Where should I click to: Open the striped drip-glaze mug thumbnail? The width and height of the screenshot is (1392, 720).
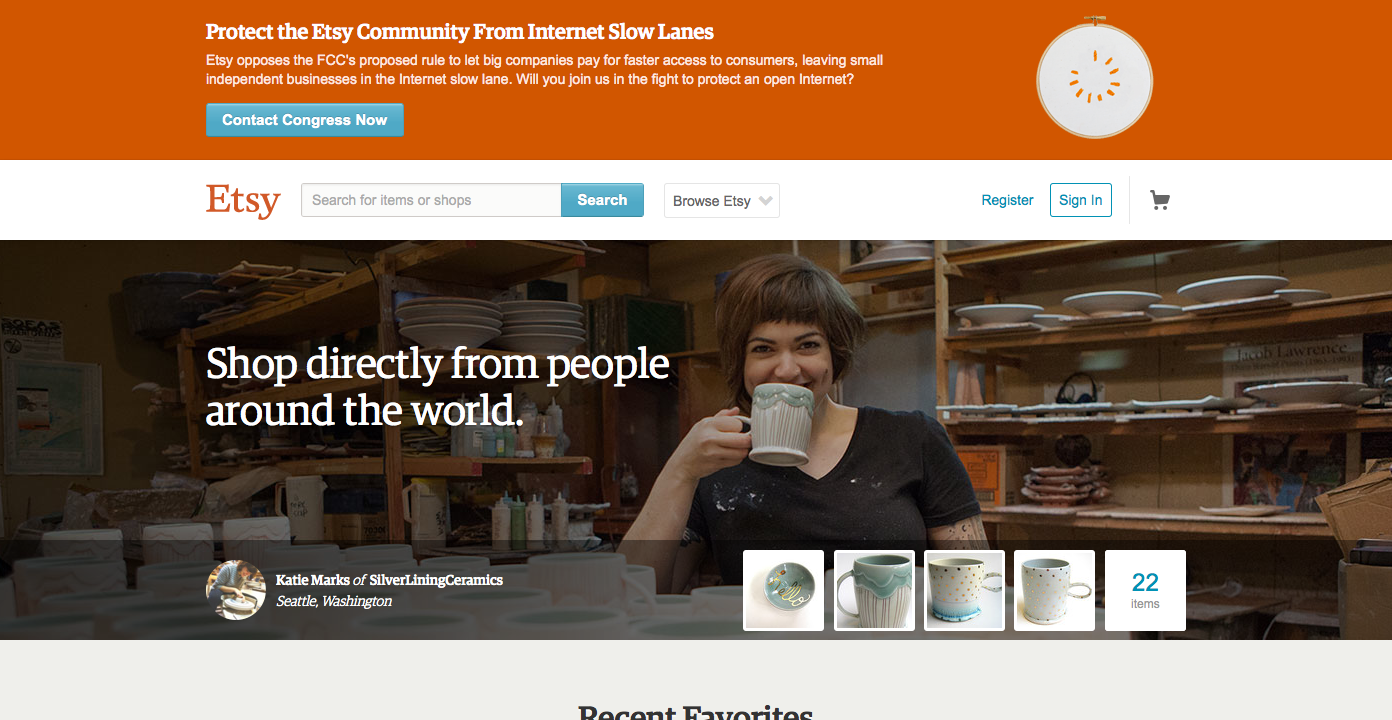point(874,590)
